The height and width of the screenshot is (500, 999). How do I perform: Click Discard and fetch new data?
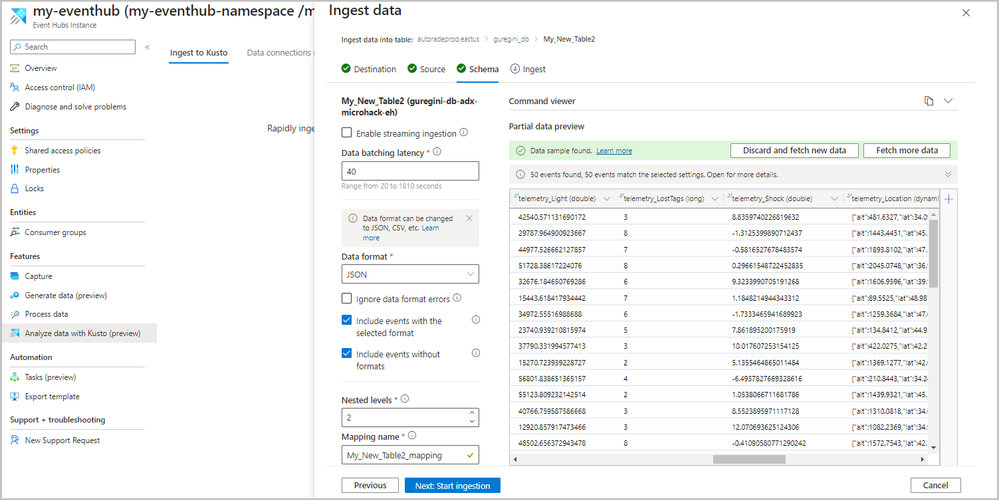point(794,150)
